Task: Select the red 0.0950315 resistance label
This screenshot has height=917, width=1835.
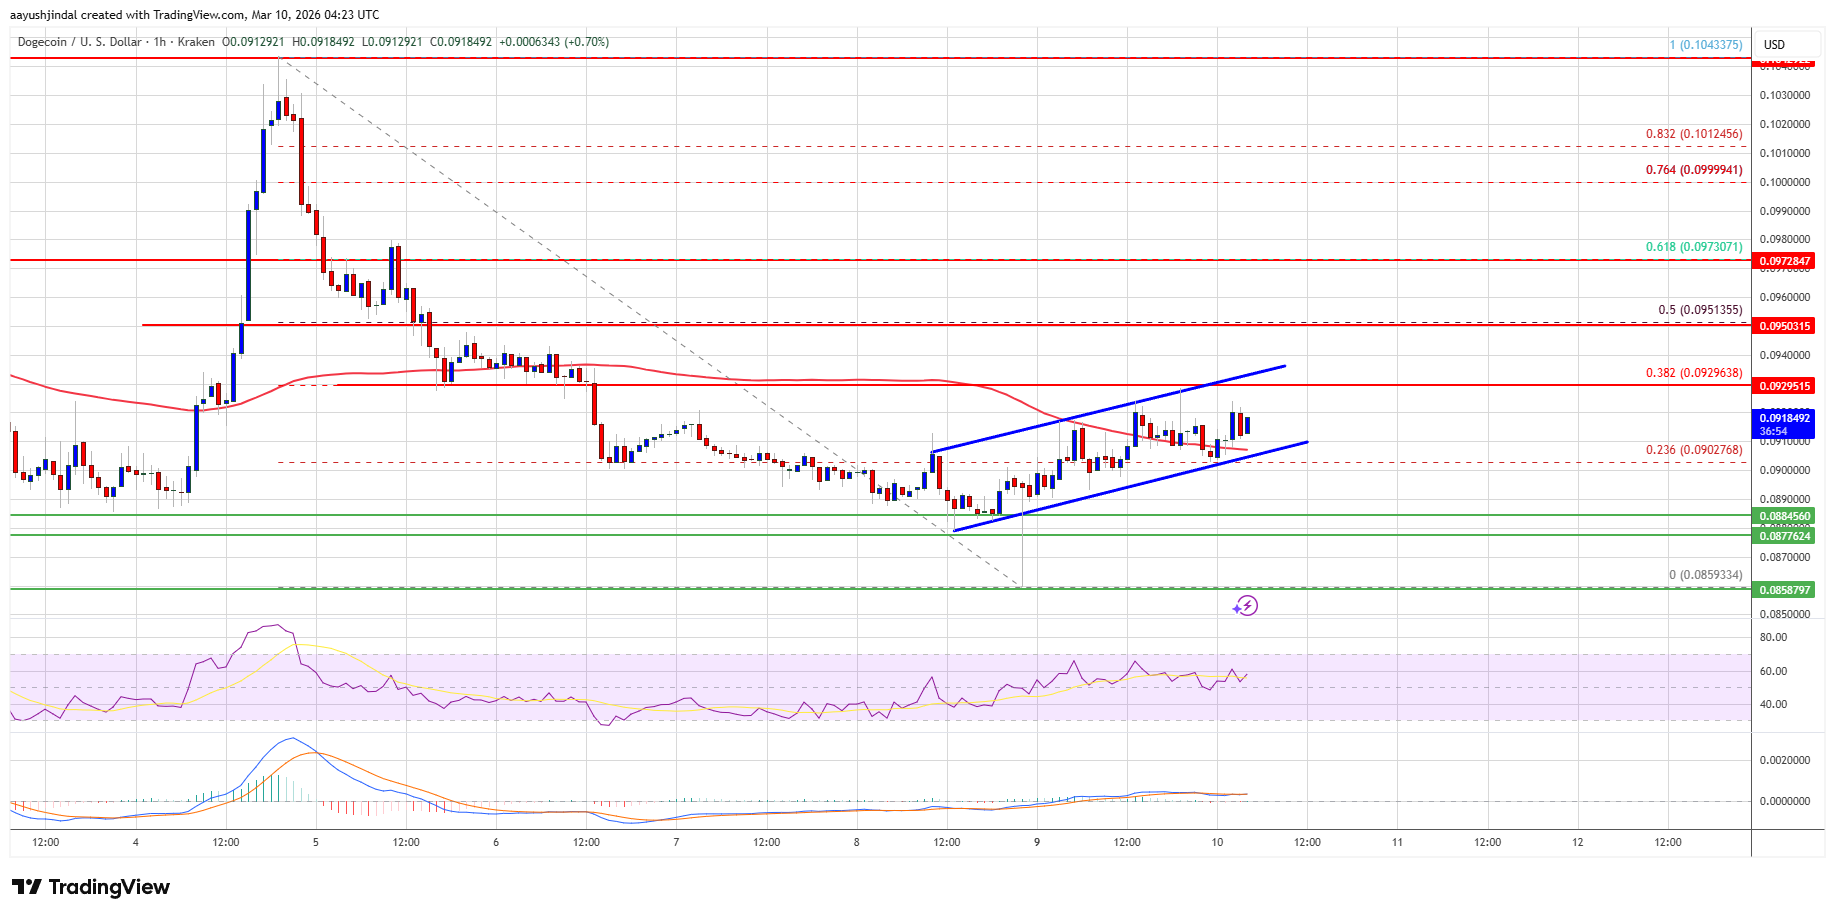Action: 1785,326
